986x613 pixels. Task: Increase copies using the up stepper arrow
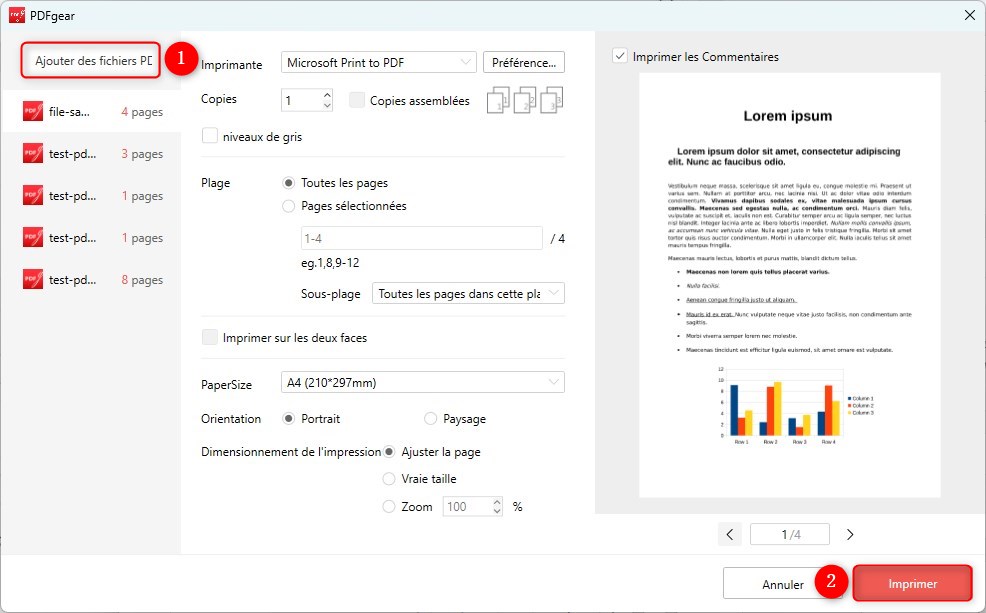click(325, 94)
